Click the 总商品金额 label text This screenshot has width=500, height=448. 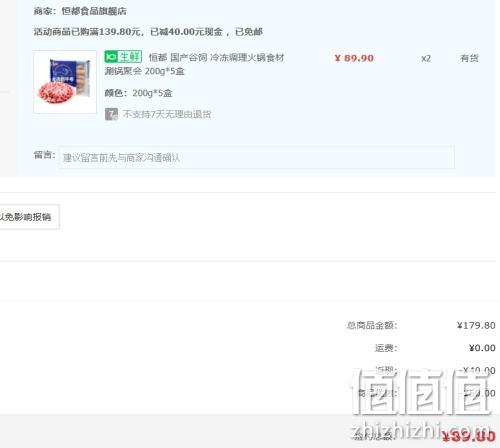click(x=372, y=325)
